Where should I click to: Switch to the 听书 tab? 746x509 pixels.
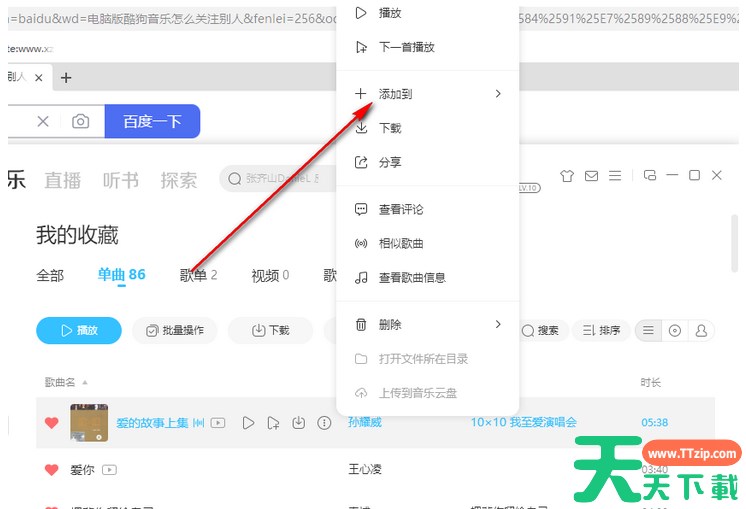click(121, 181)
